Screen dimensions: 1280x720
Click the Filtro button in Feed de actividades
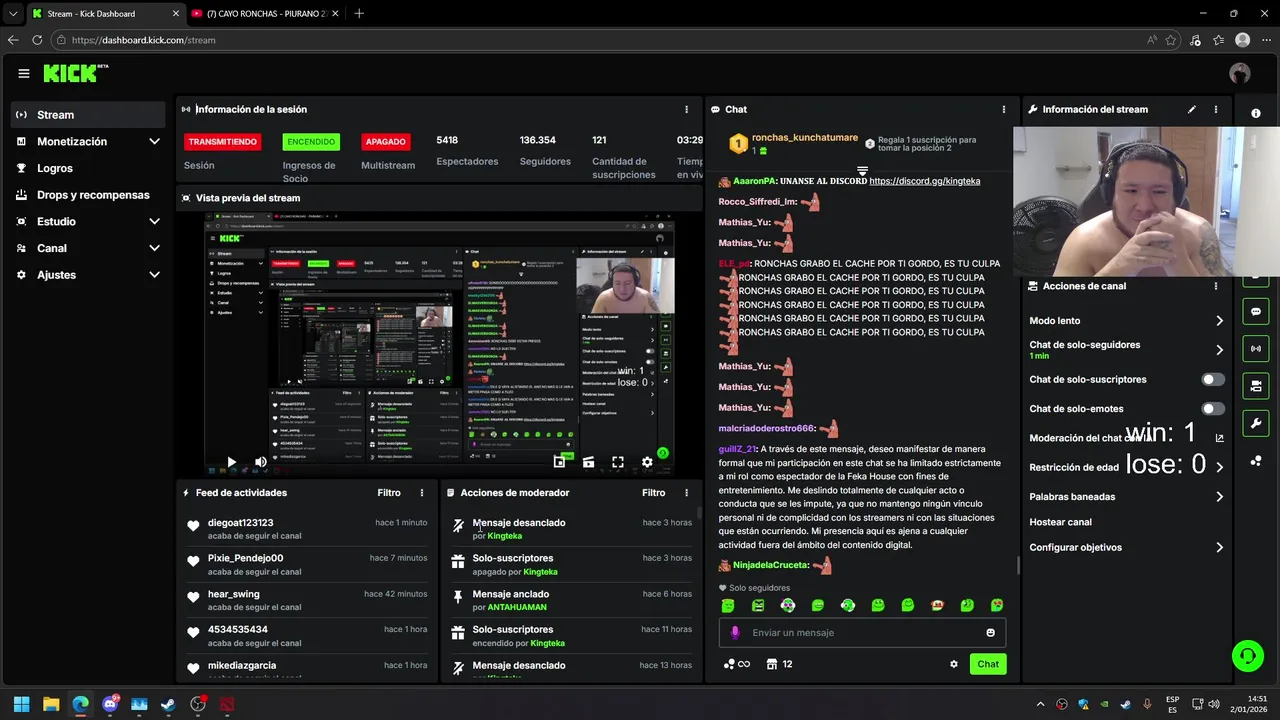click(x=389, y=493)
